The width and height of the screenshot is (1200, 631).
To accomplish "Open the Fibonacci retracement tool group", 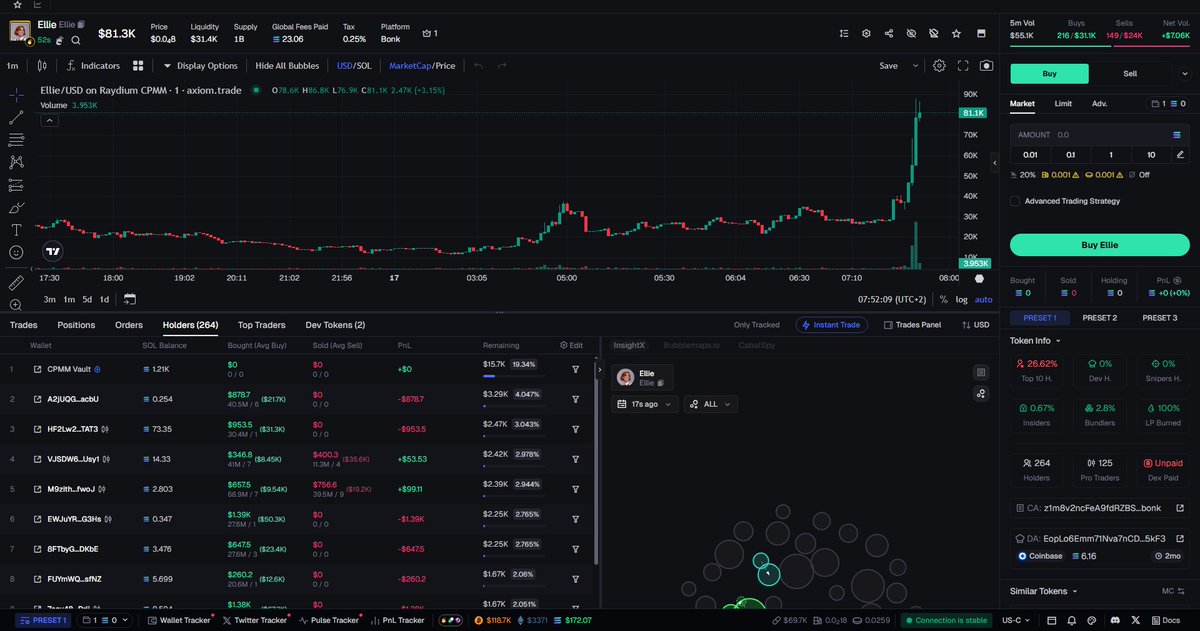I will tap(16, 140).
